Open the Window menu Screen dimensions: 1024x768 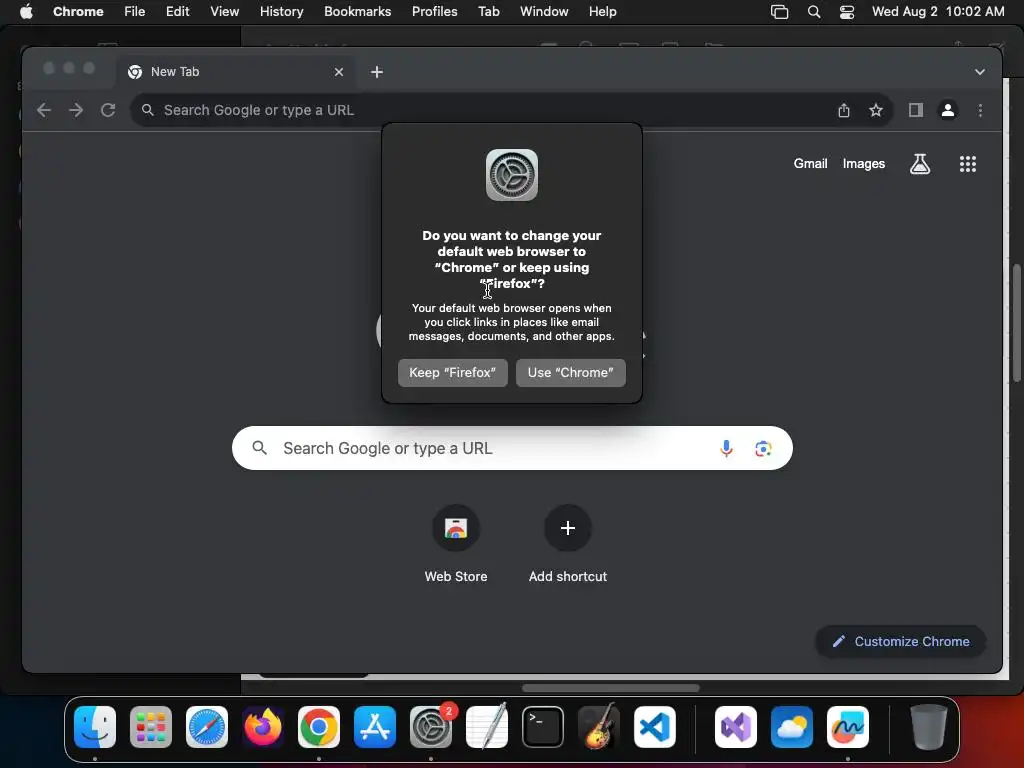pos(544,12)
